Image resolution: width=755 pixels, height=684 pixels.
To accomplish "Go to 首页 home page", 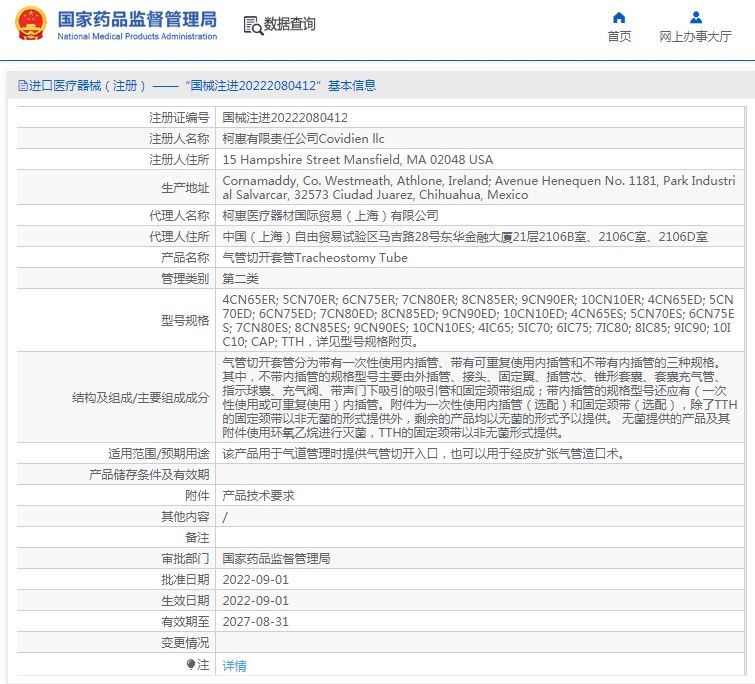I will [x=619, y=37].
